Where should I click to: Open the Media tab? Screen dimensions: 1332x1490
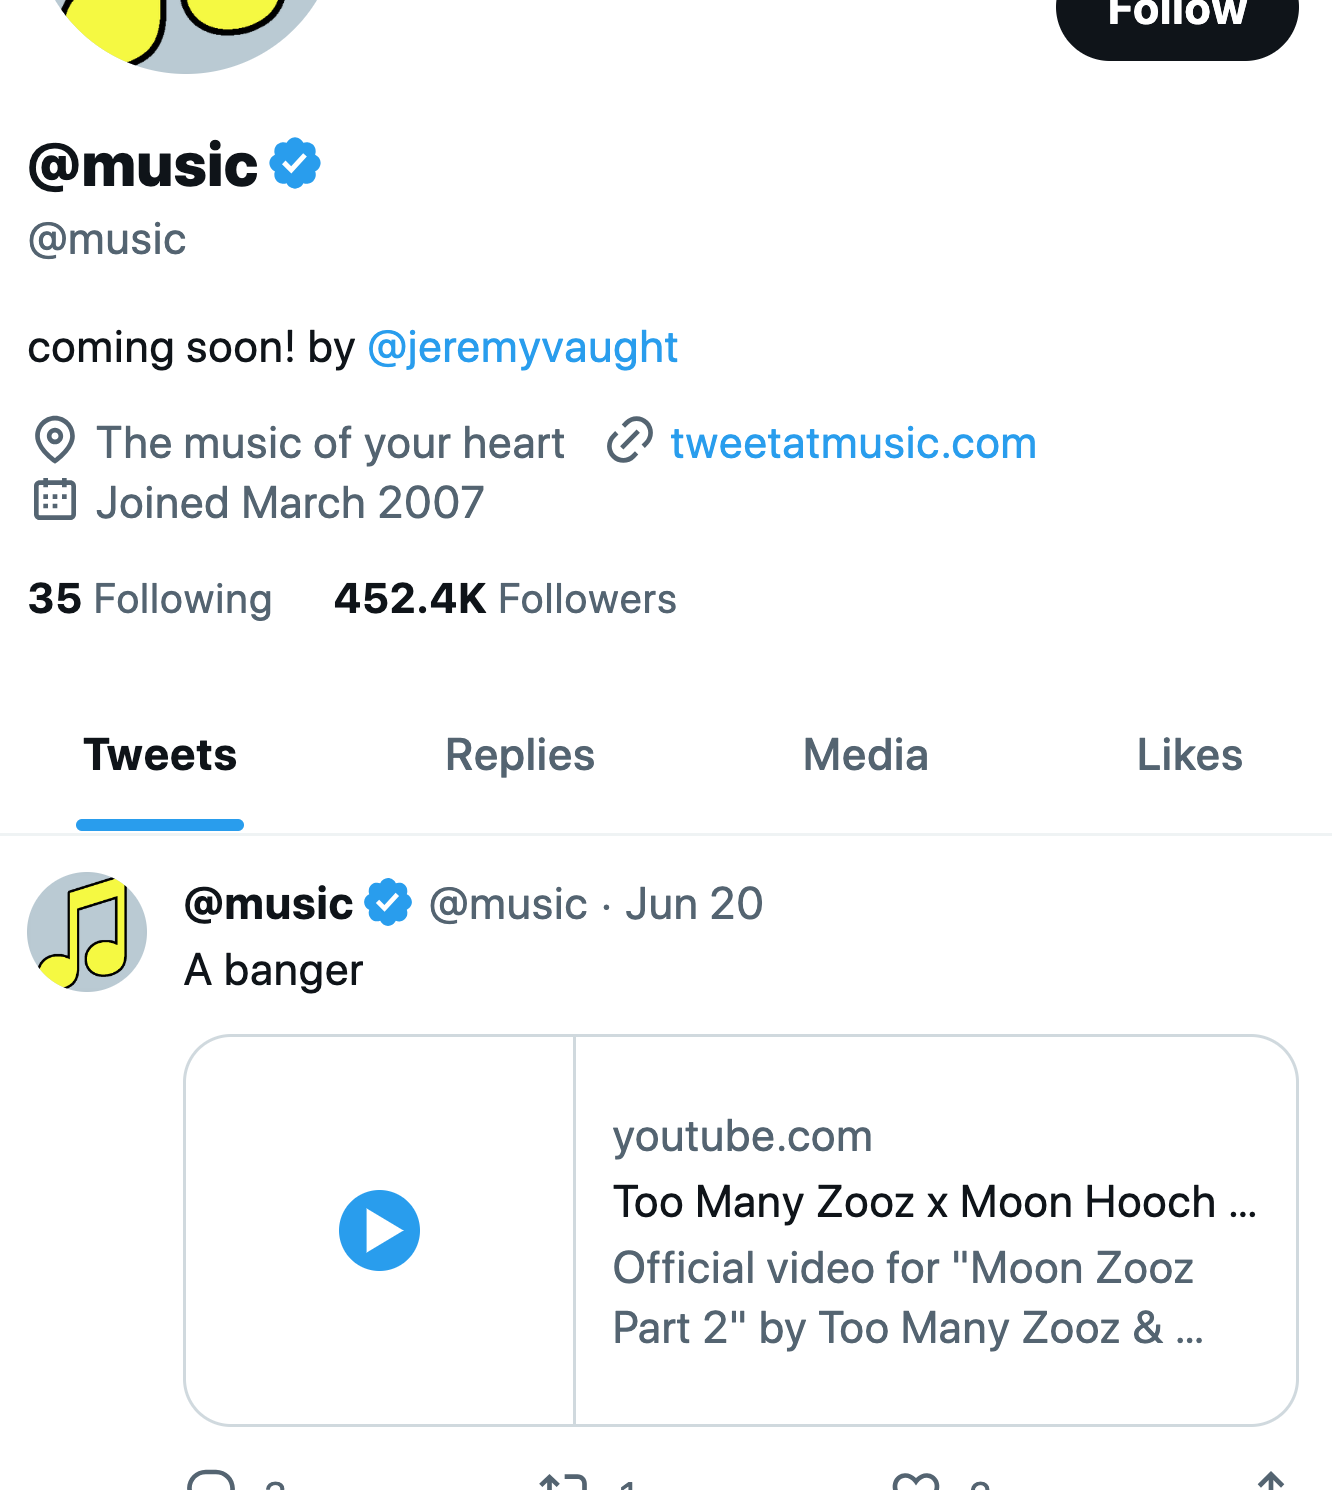[x=866, y=756]
